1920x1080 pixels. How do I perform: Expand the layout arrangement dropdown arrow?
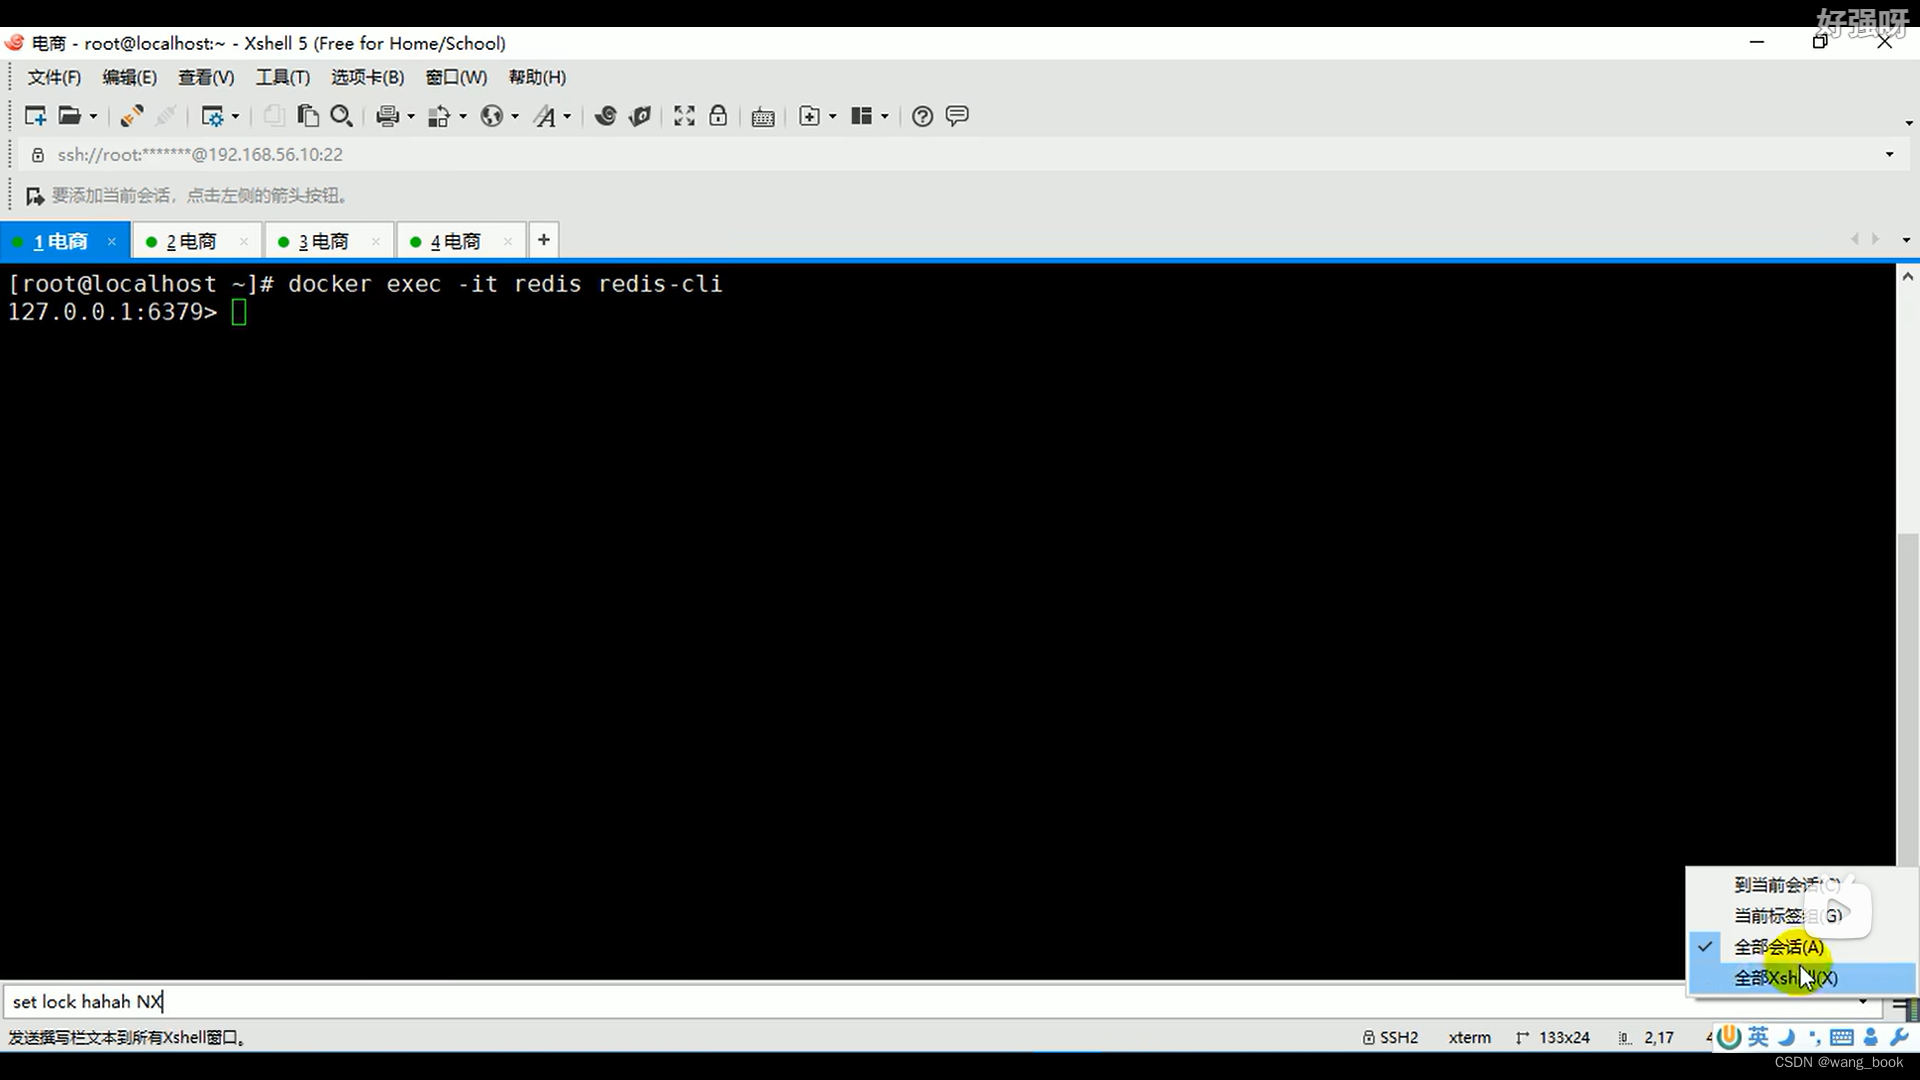click(885, 117)
